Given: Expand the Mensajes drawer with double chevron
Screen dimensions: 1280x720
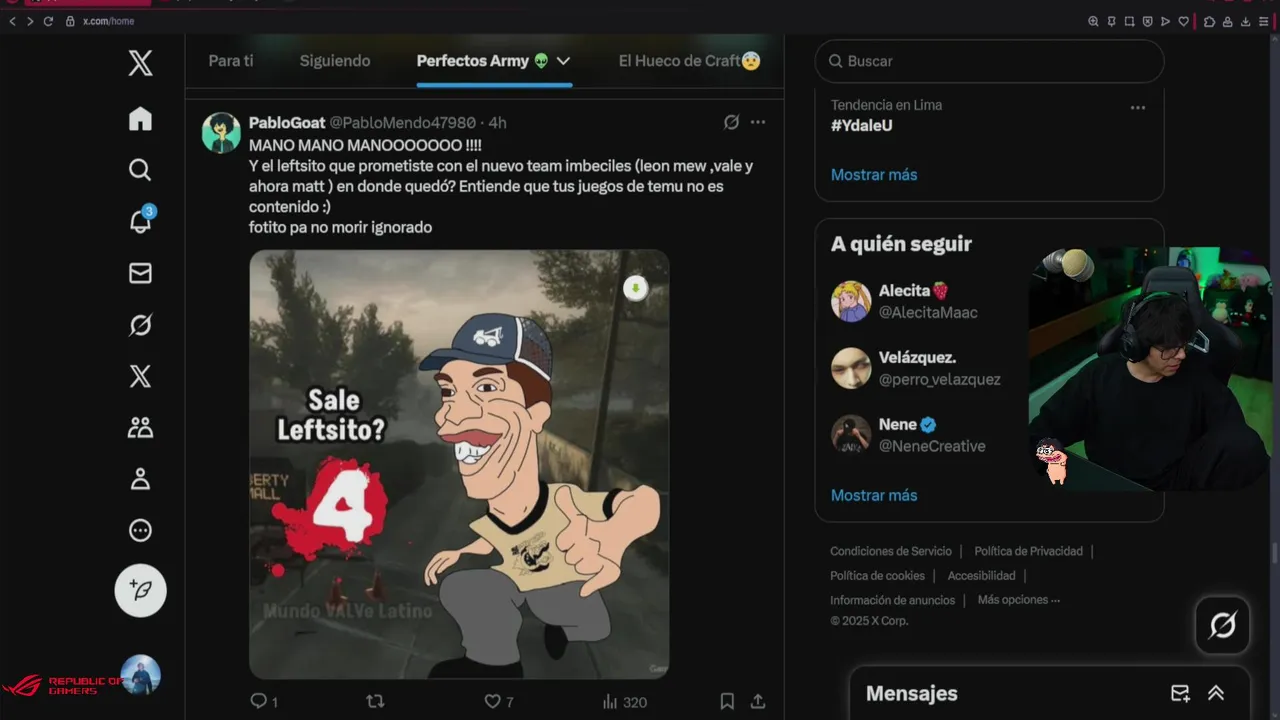Looking at the screenshot, I should 1216,693.
